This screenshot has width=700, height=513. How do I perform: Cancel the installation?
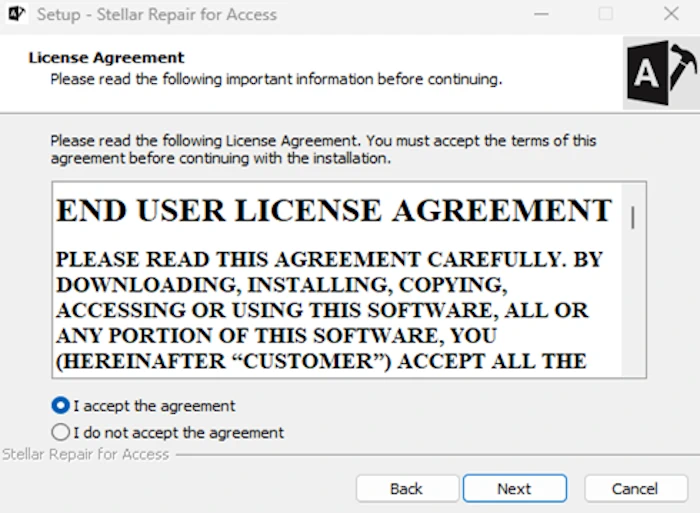click(635, 488)
